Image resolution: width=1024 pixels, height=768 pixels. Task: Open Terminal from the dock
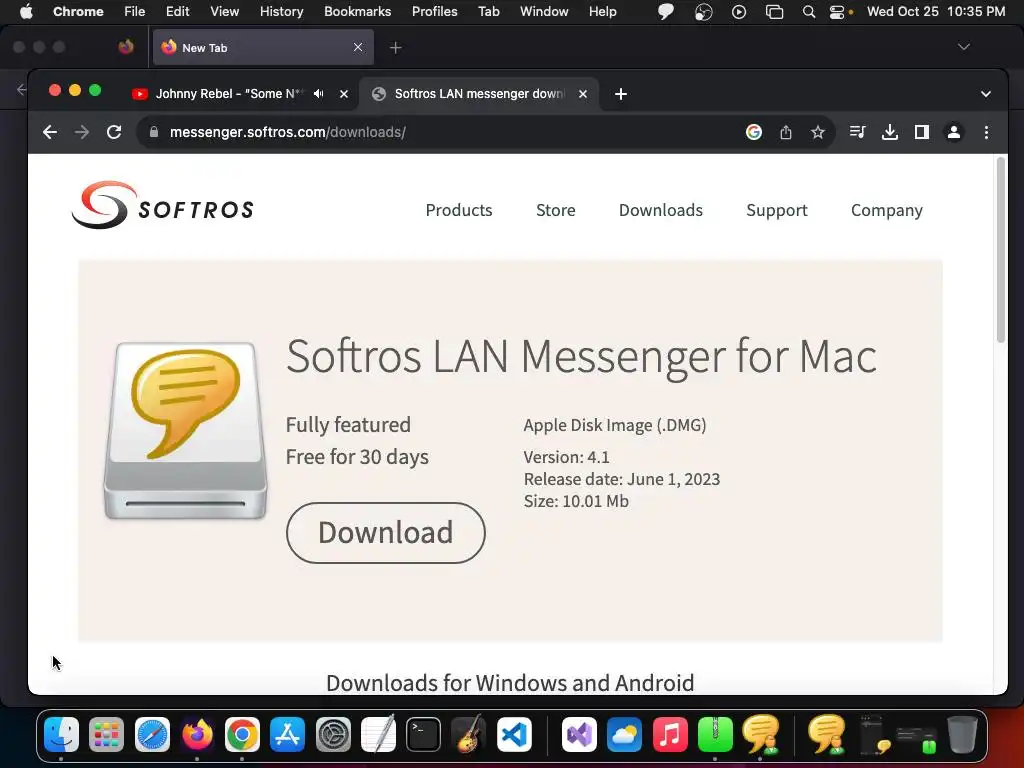click(423, 735)
